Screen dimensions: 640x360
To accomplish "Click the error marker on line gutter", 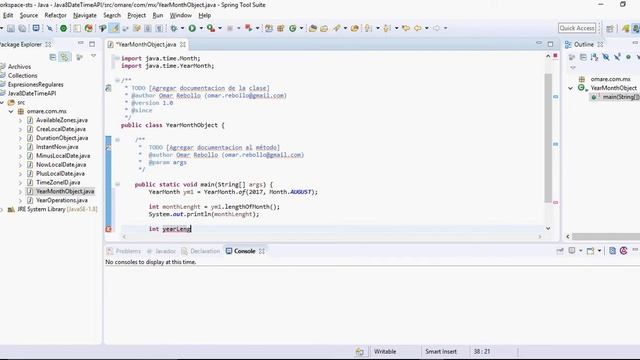I will [x=108, y=229].
